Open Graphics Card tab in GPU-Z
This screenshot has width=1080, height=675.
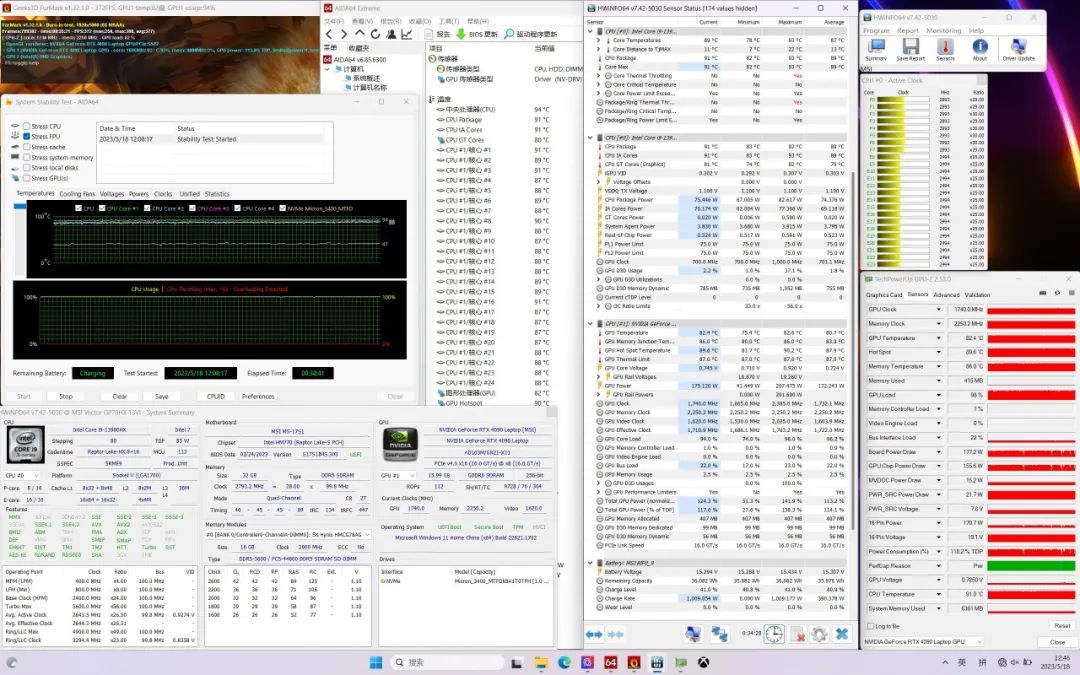point(884,295)
